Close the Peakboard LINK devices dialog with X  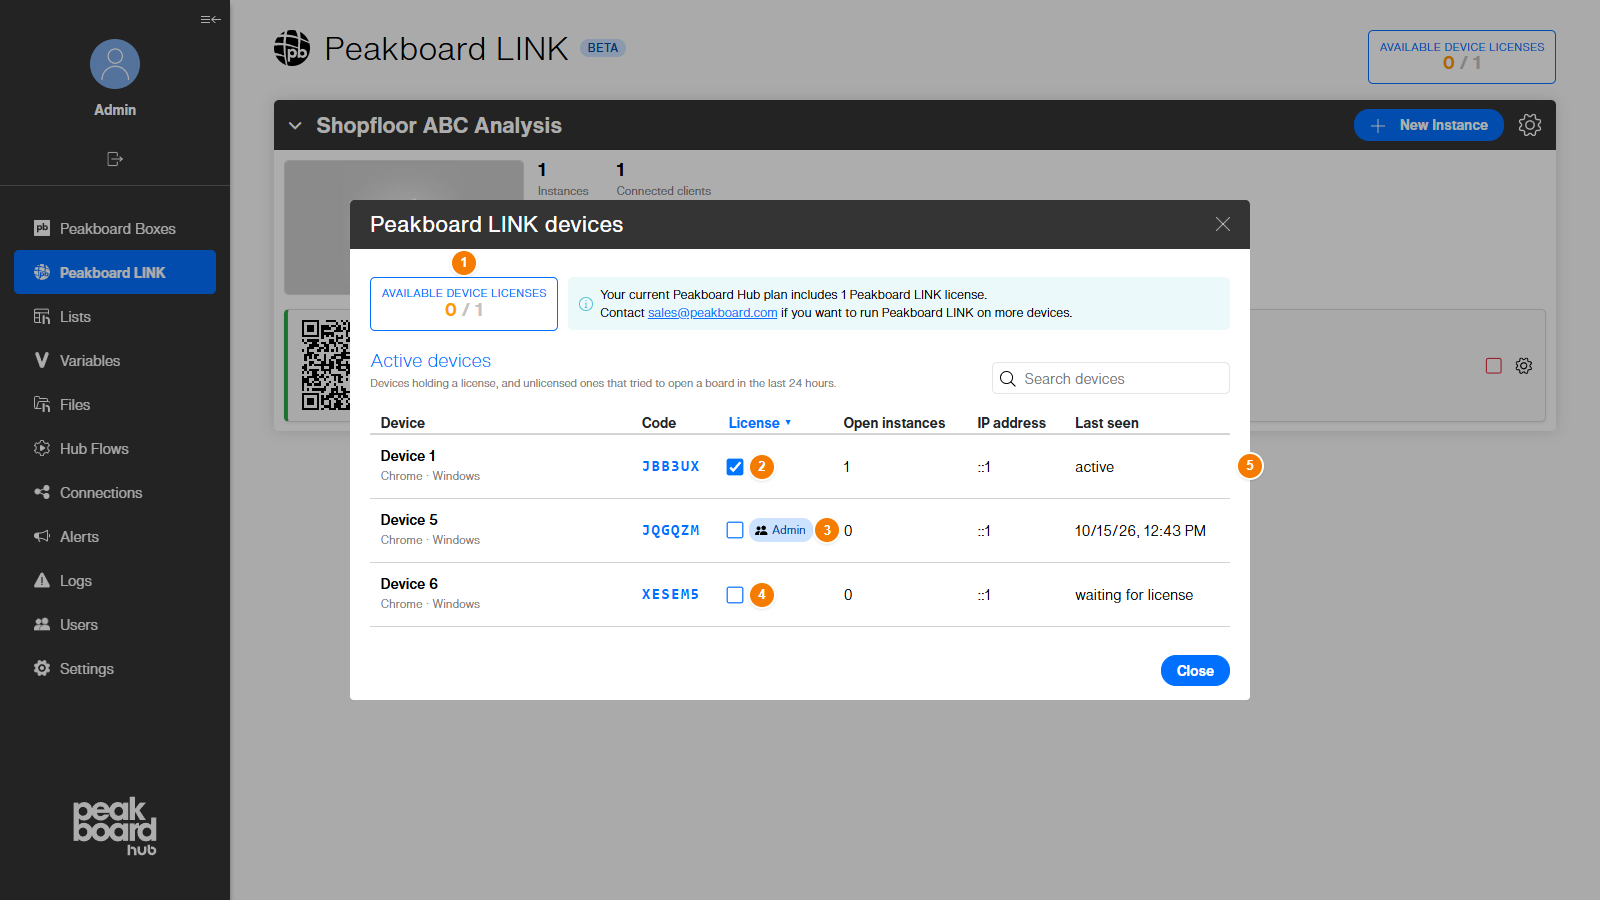point(1223,224)
